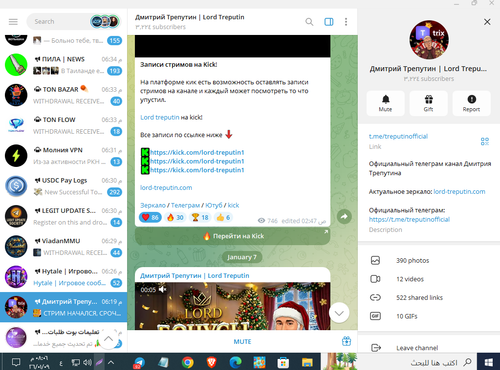Close the channel info panel
This screenshot has height=370, width=500.
pyautogui.click(x=487, y=22)
